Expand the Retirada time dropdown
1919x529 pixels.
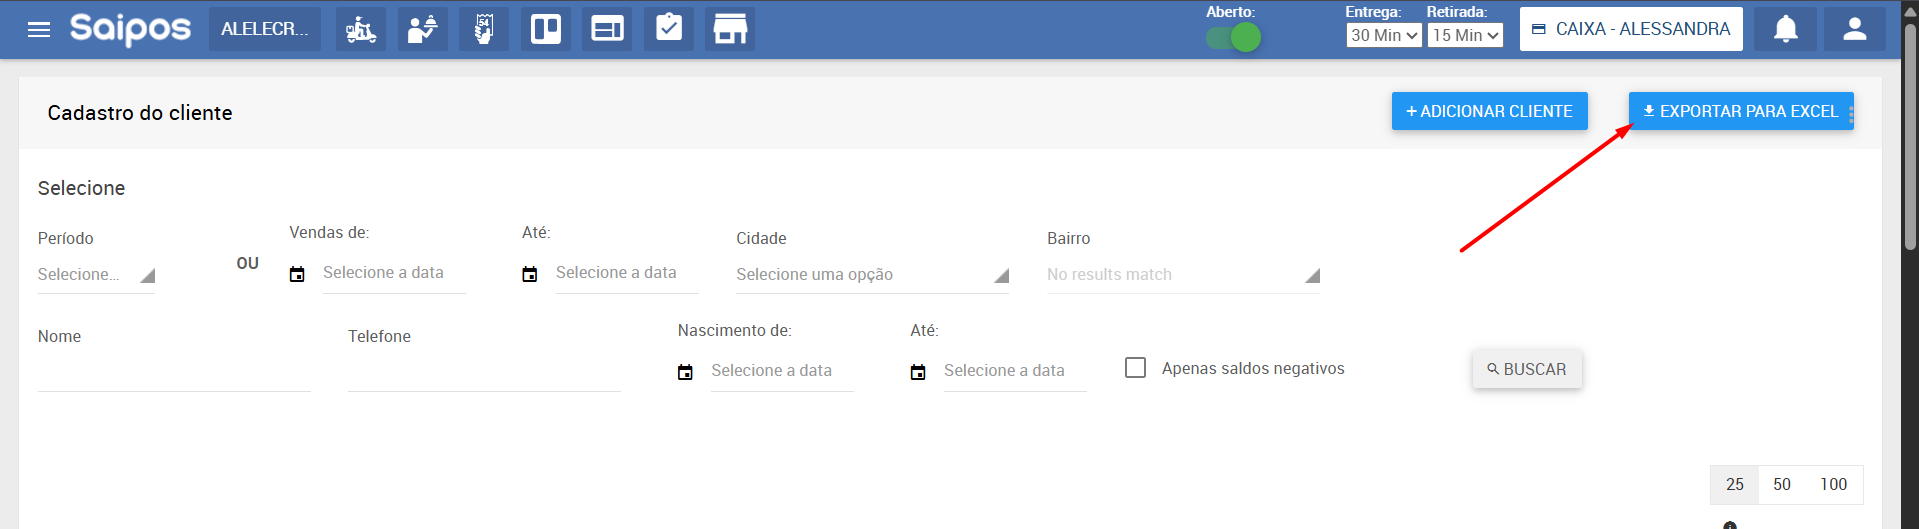(1465, 36)
